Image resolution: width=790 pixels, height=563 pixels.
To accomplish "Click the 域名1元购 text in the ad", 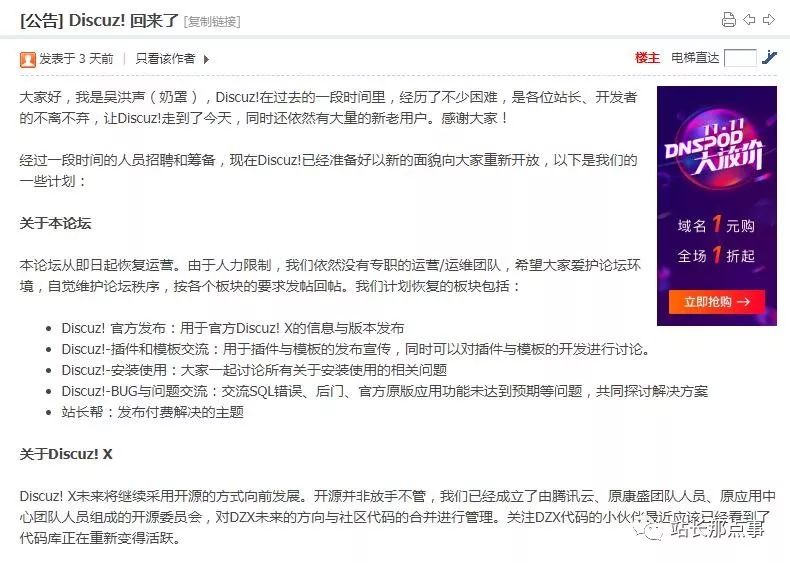I will 716,225.
